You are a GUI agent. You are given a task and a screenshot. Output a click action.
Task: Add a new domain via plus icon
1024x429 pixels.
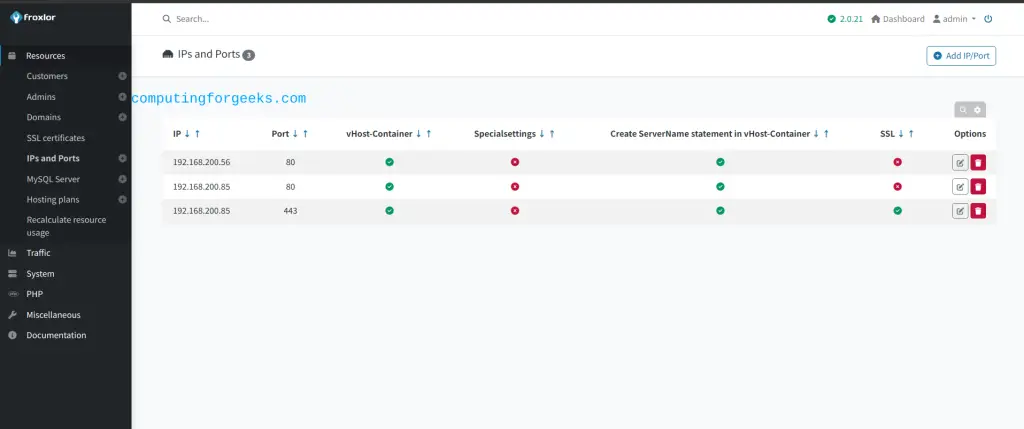(122, 118)
